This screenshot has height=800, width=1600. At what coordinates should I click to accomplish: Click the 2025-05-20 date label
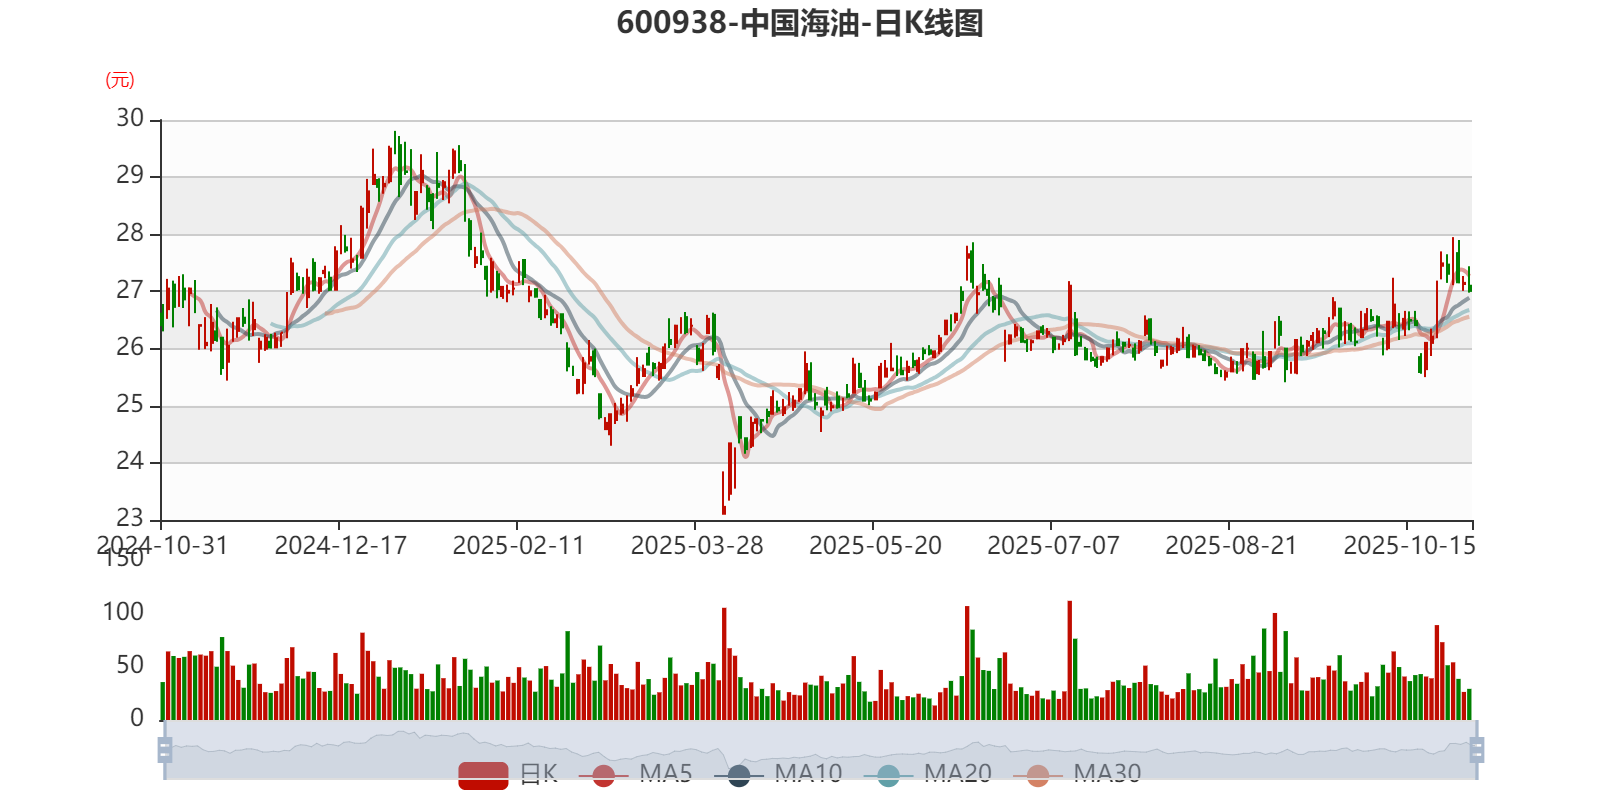(875, 545)
